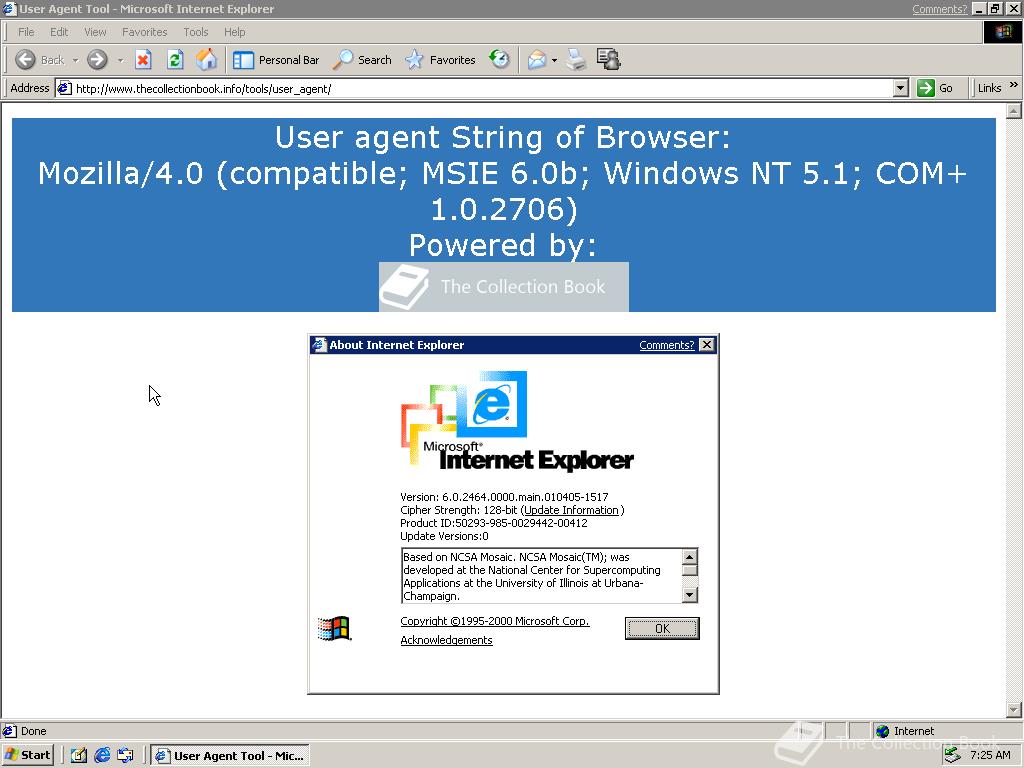Launch Internet Explorer from quick launch
Viewport: 1024px width, 768px height.
pyautogui.click(x=102, y=756)
